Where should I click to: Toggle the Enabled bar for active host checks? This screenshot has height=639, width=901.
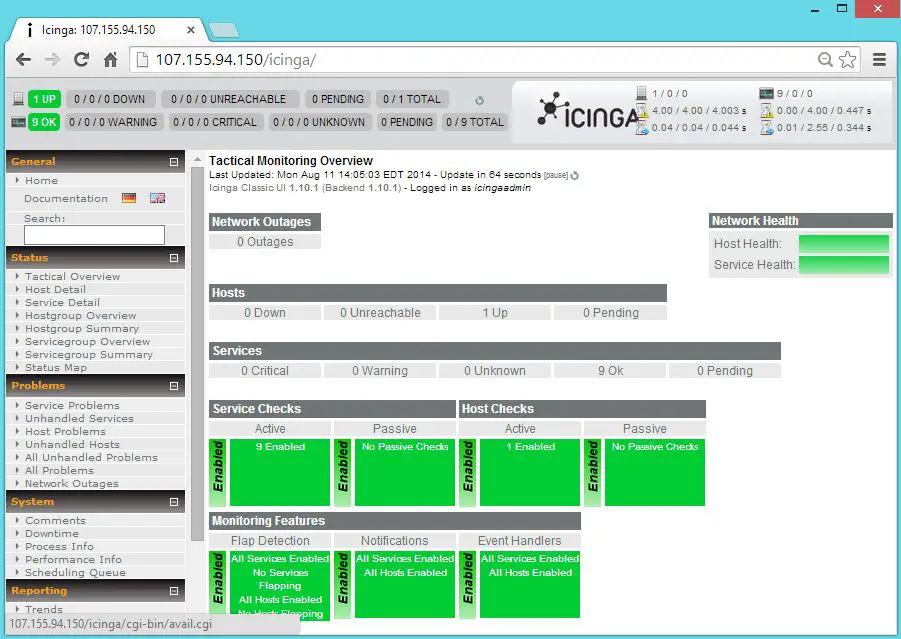click(x=467, y=472)
